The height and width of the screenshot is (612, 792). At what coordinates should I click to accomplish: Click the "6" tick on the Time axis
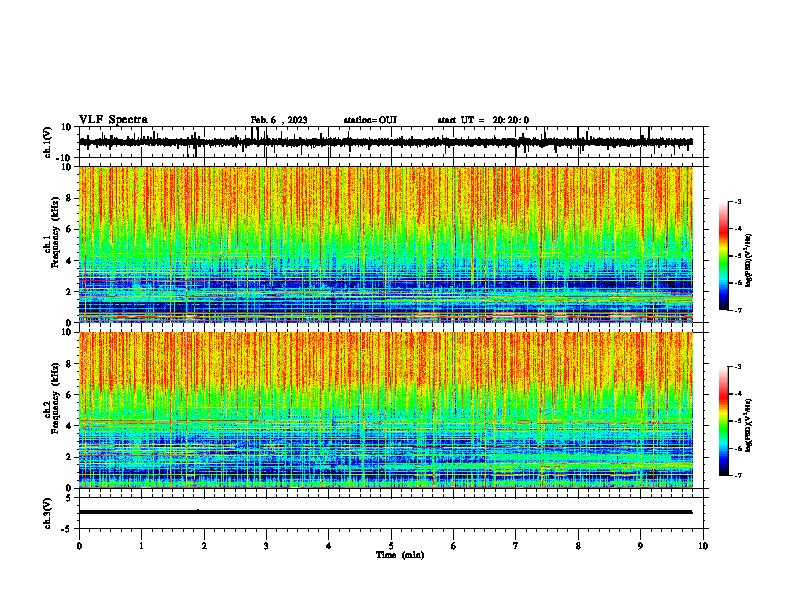(x=454, y=546)
